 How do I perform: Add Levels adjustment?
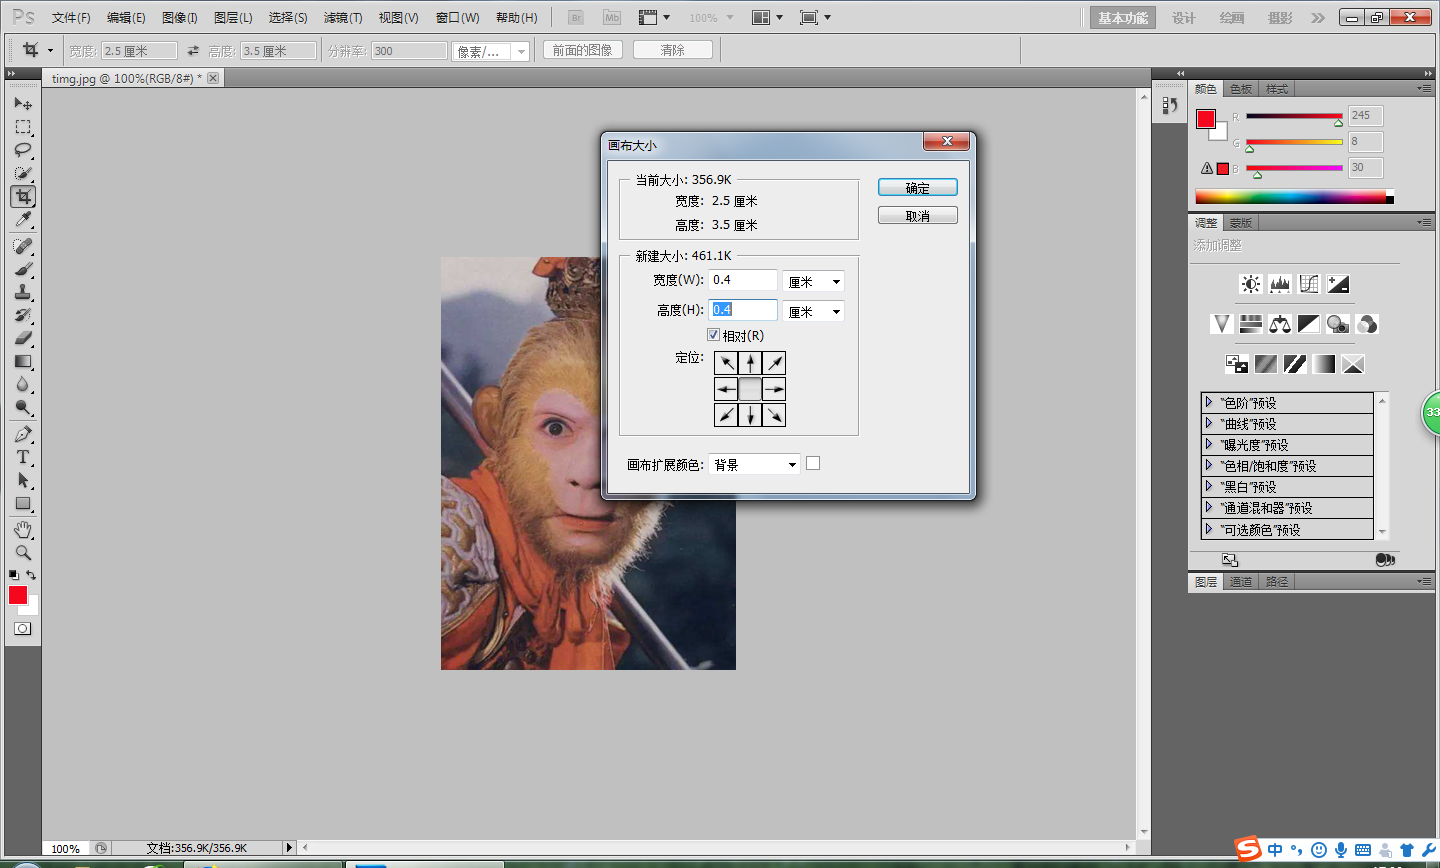[1280, 284]
